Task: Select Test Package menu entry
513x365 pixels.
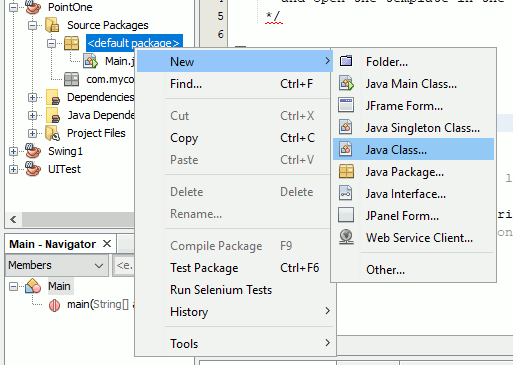Action: (235, 268)
